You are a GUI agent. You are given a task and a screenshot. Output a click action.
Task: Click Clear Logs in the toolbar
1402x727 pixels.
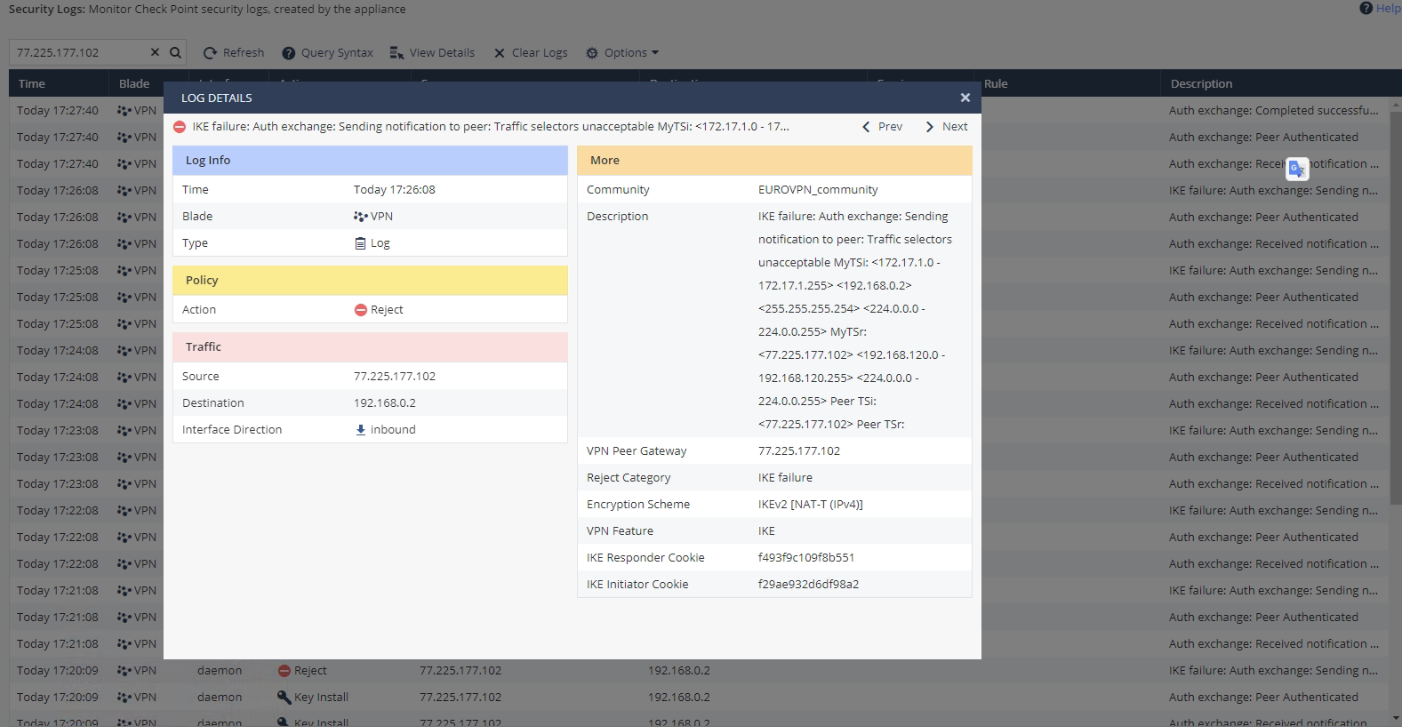(530, 52)
